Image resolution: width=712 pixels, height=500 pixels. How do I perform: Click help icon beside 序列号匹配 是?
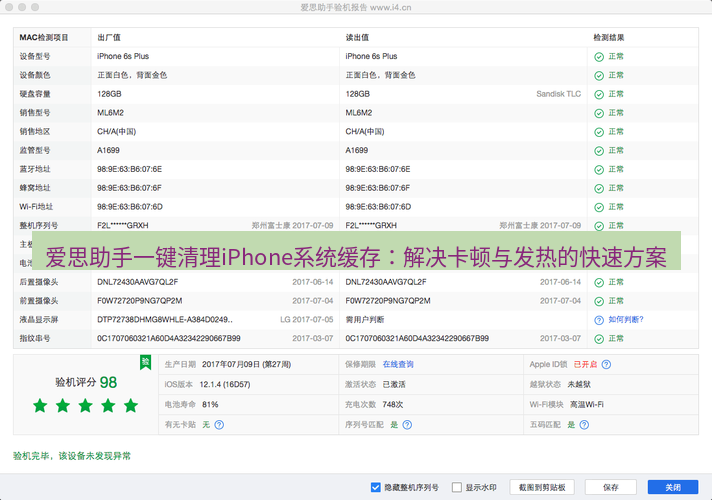(407, 425)
